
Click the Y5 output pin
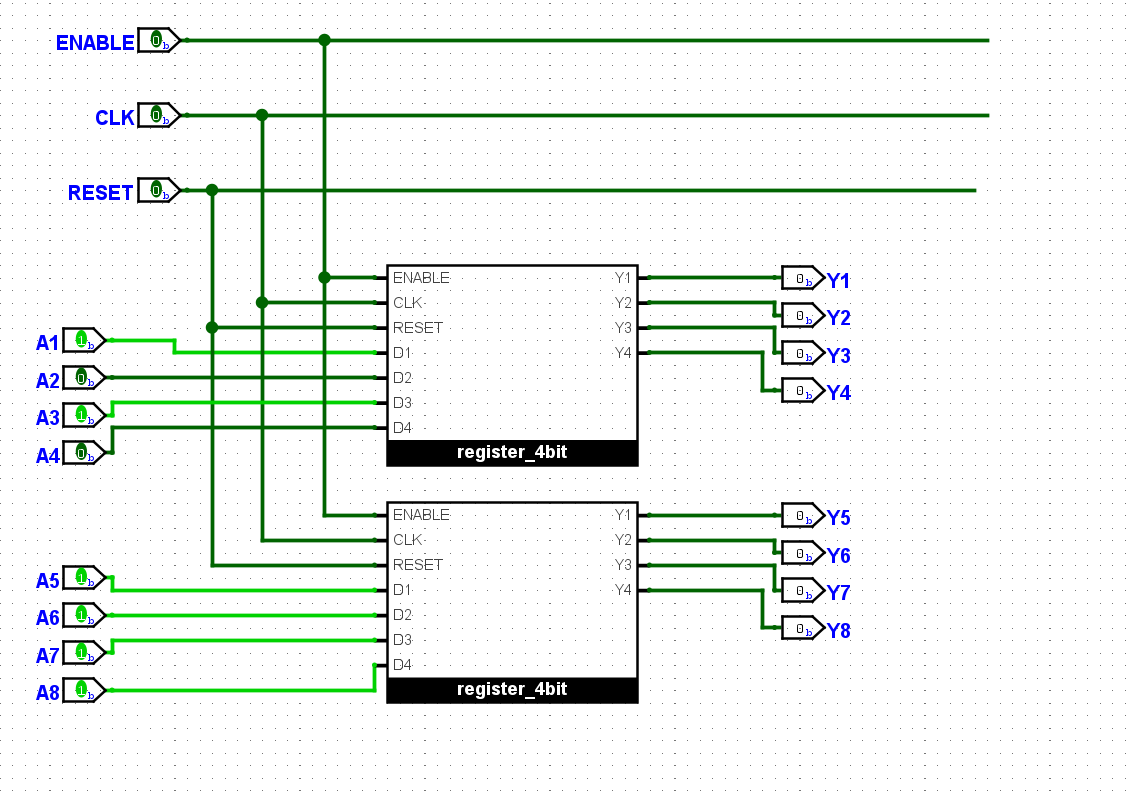point(800,516)
